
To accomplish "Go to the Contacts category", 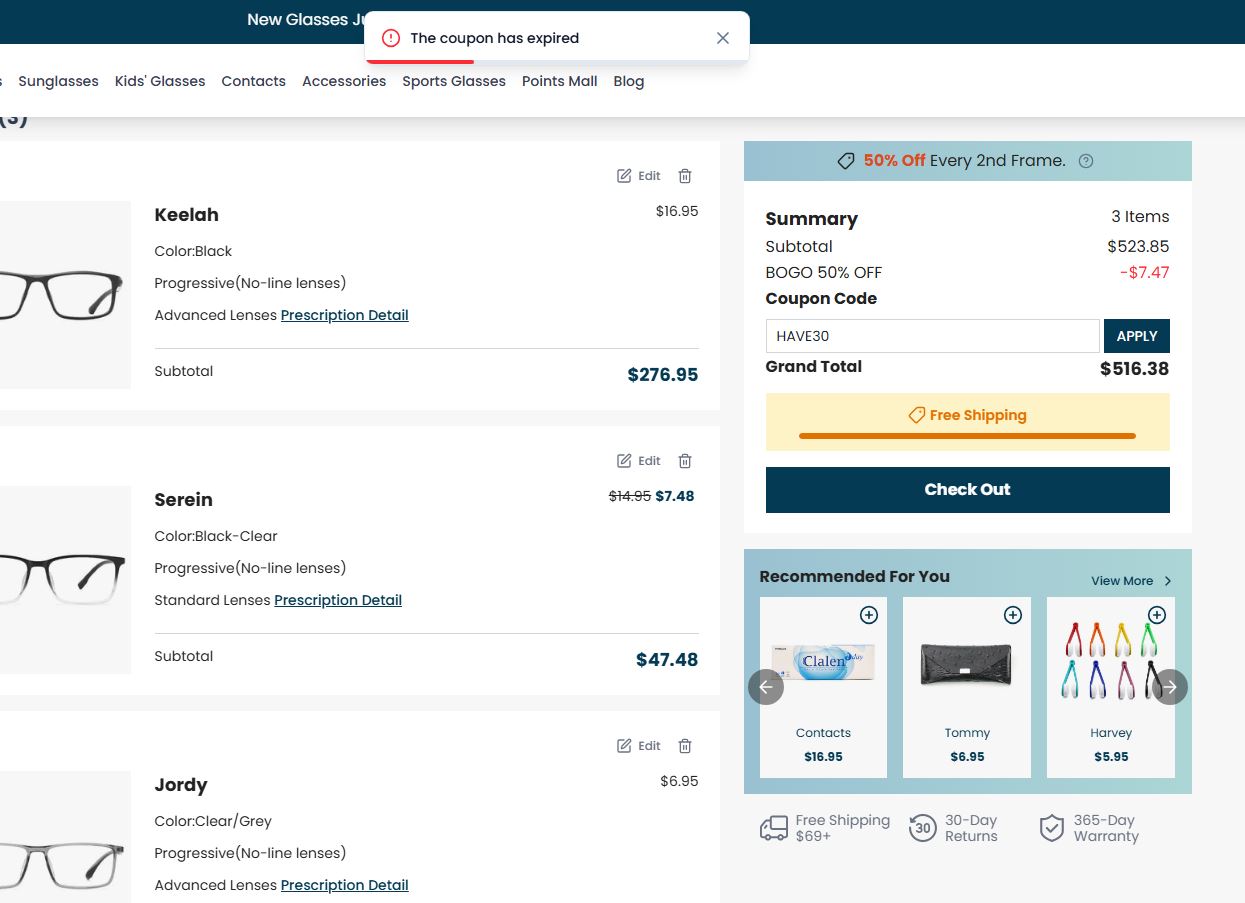I will tap(254, 81).
